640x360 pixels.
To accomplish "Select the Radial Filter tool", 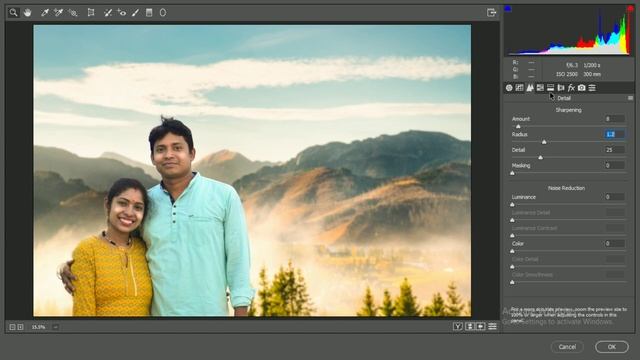I will point(163,13).
